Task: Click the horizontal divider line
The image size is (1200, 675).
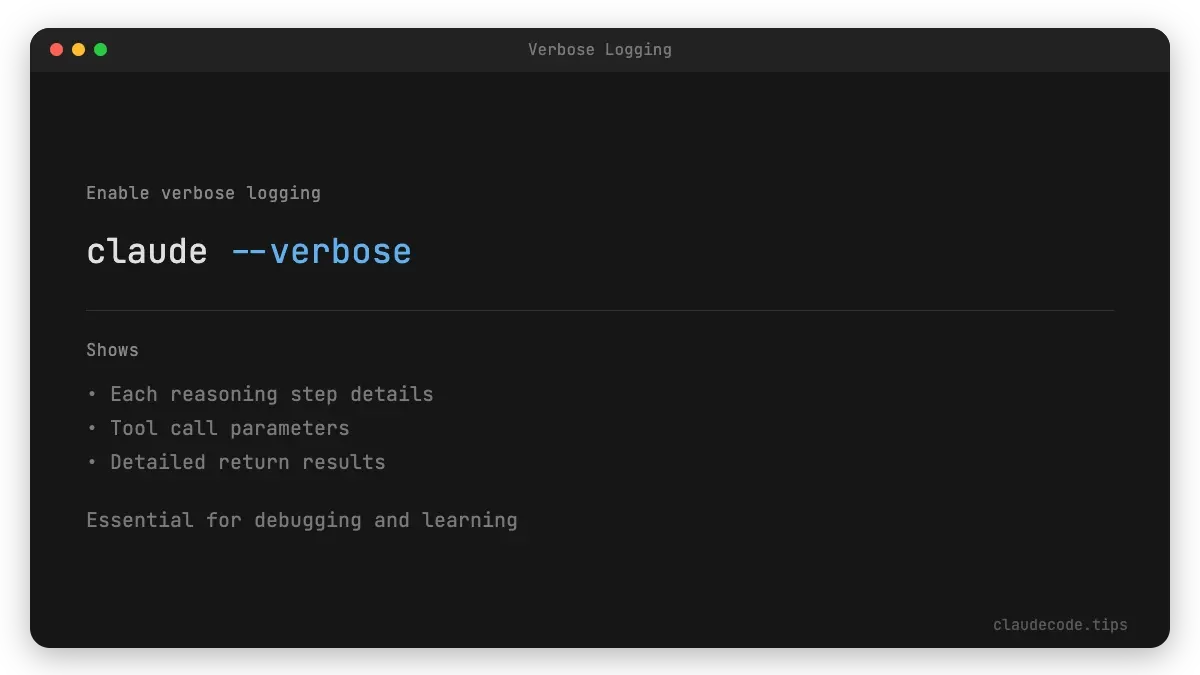Action: click(600, 308)
